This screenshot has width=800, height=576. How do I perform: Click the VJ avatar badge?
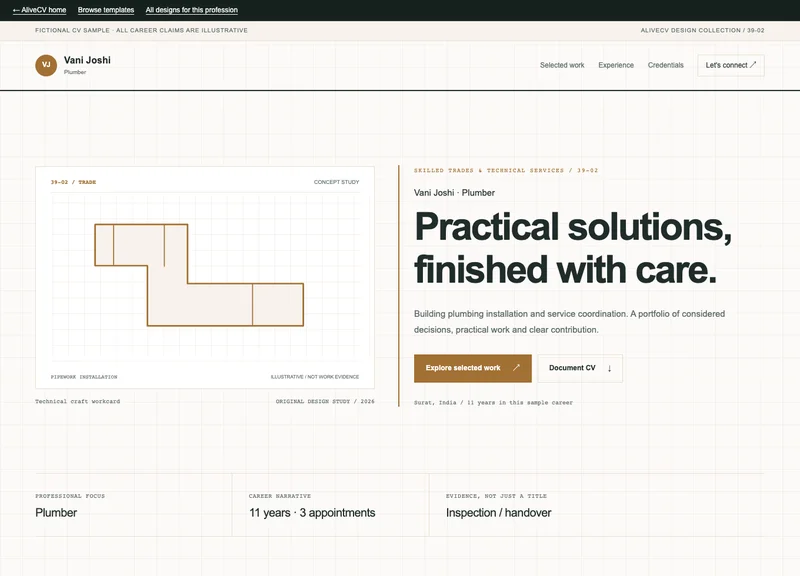[46, 65]
